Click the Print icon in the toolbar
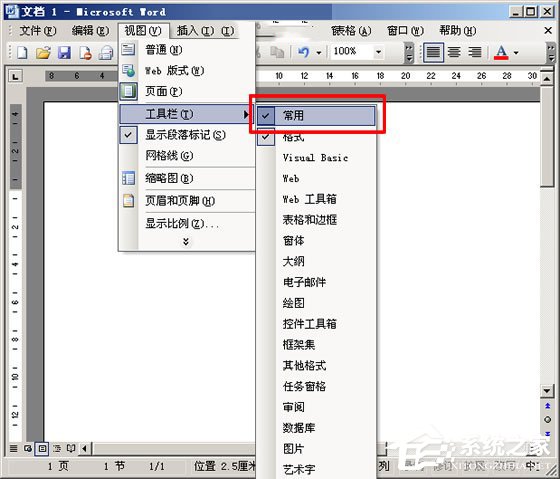Screen dimensions: 560x479 [106, 53]
